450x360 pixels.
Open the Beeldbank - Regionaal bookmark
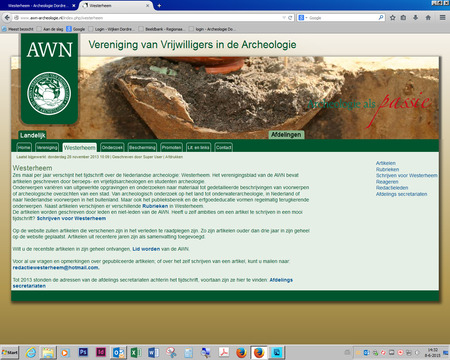162,29
